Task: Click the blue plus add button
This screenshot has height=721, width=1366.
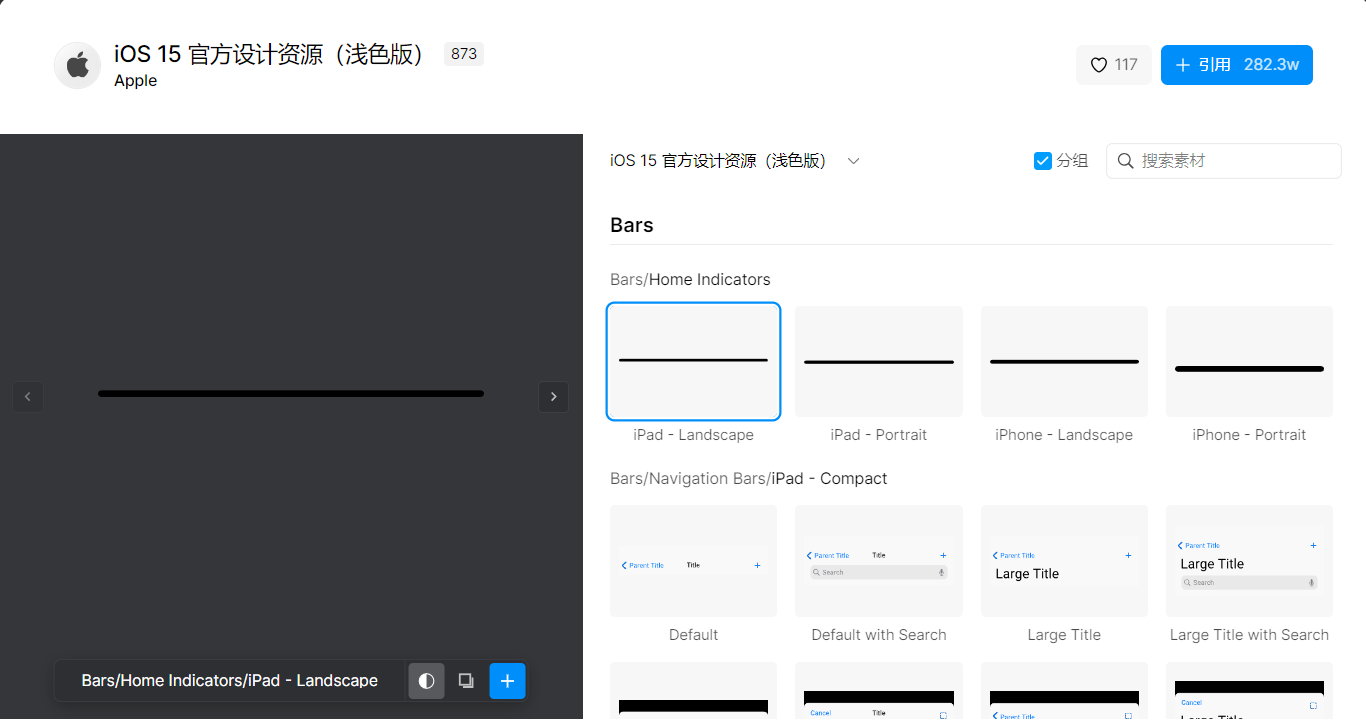Action: click(x=507, y=681)
